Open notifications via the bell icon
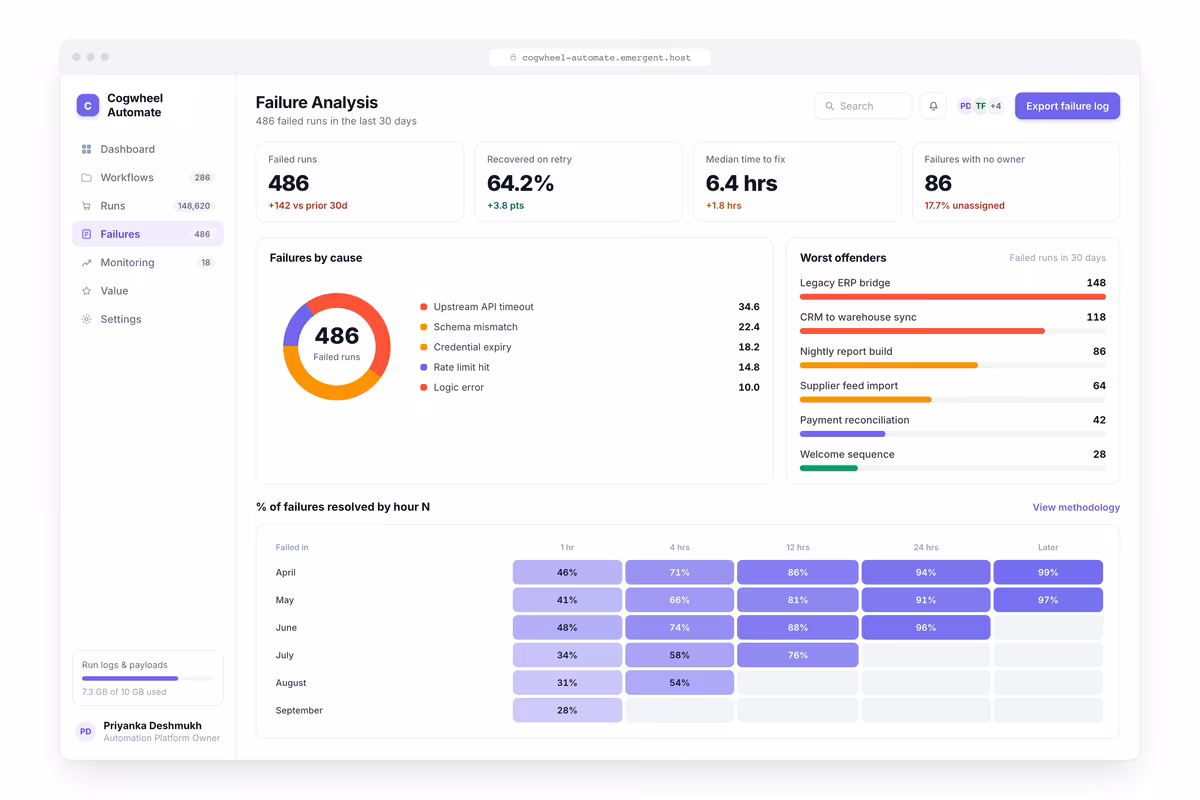The height and width of the screenshot is (800, 1200). coord(933,106)
